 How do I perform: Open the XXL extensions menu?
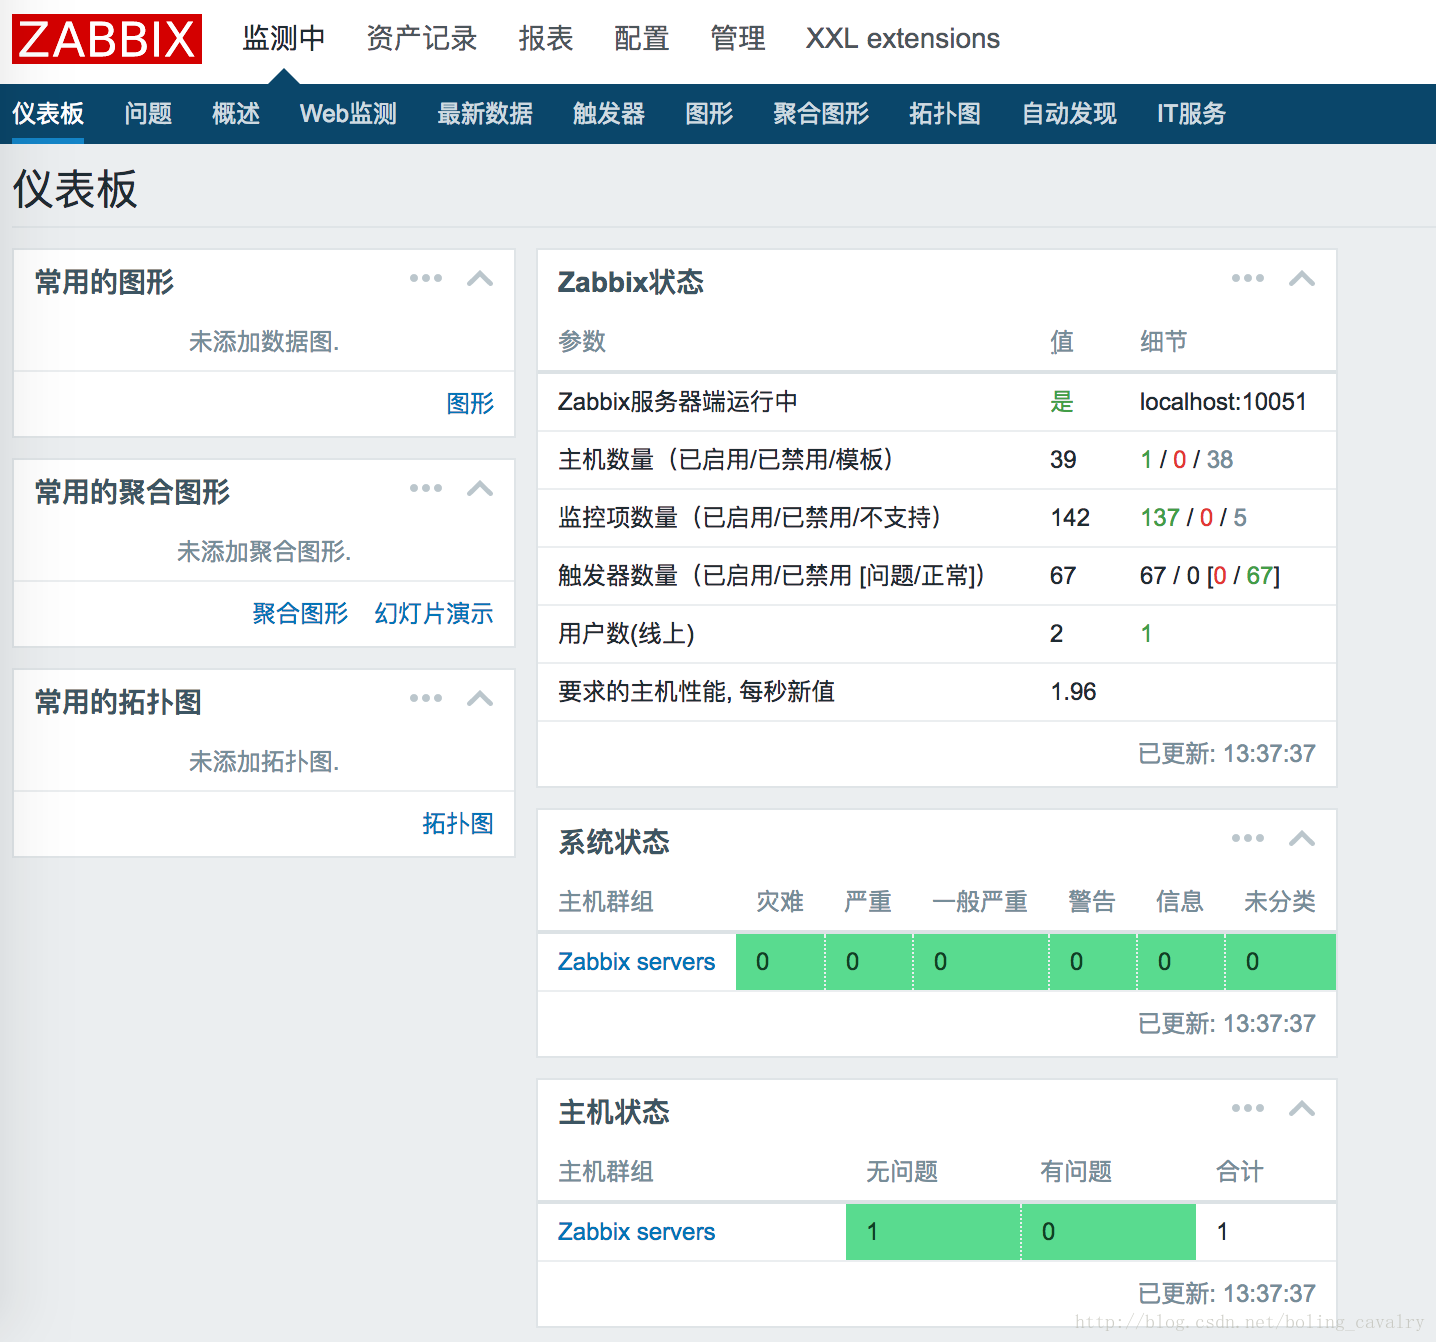click(x=903, y=38)
